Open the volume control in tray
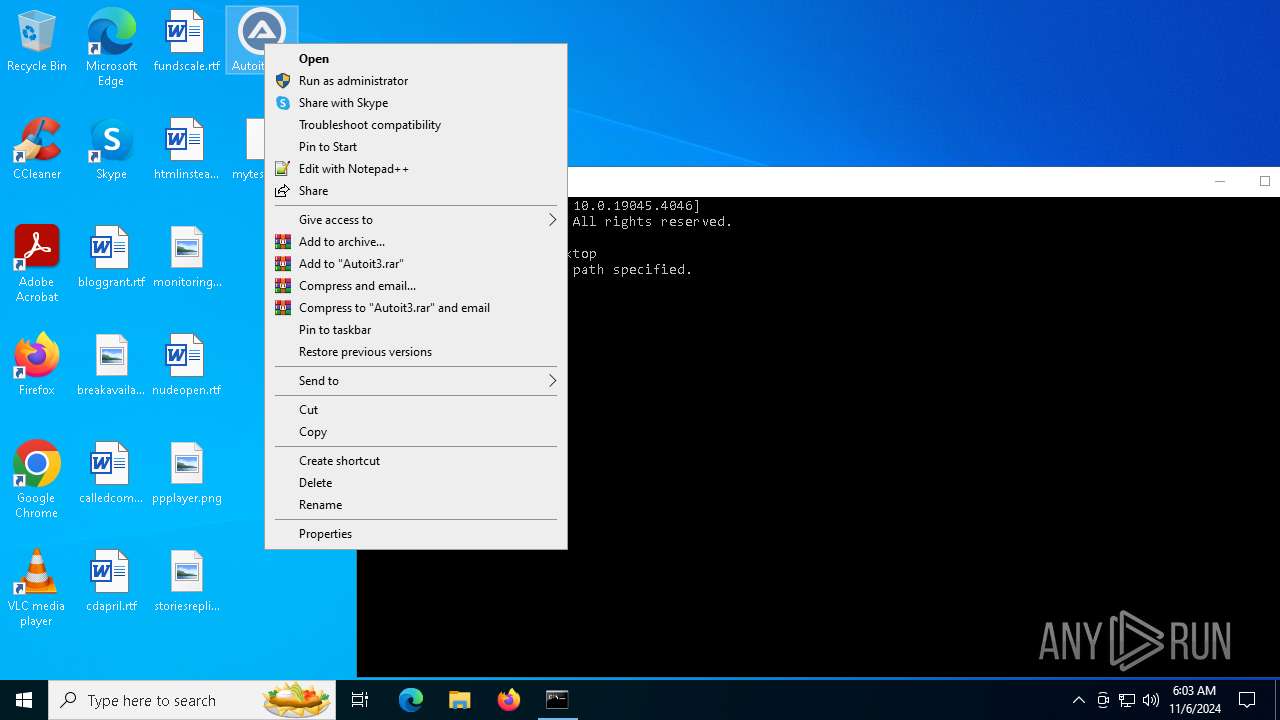The image size is (1280, 720). [x=1151, y=700]
